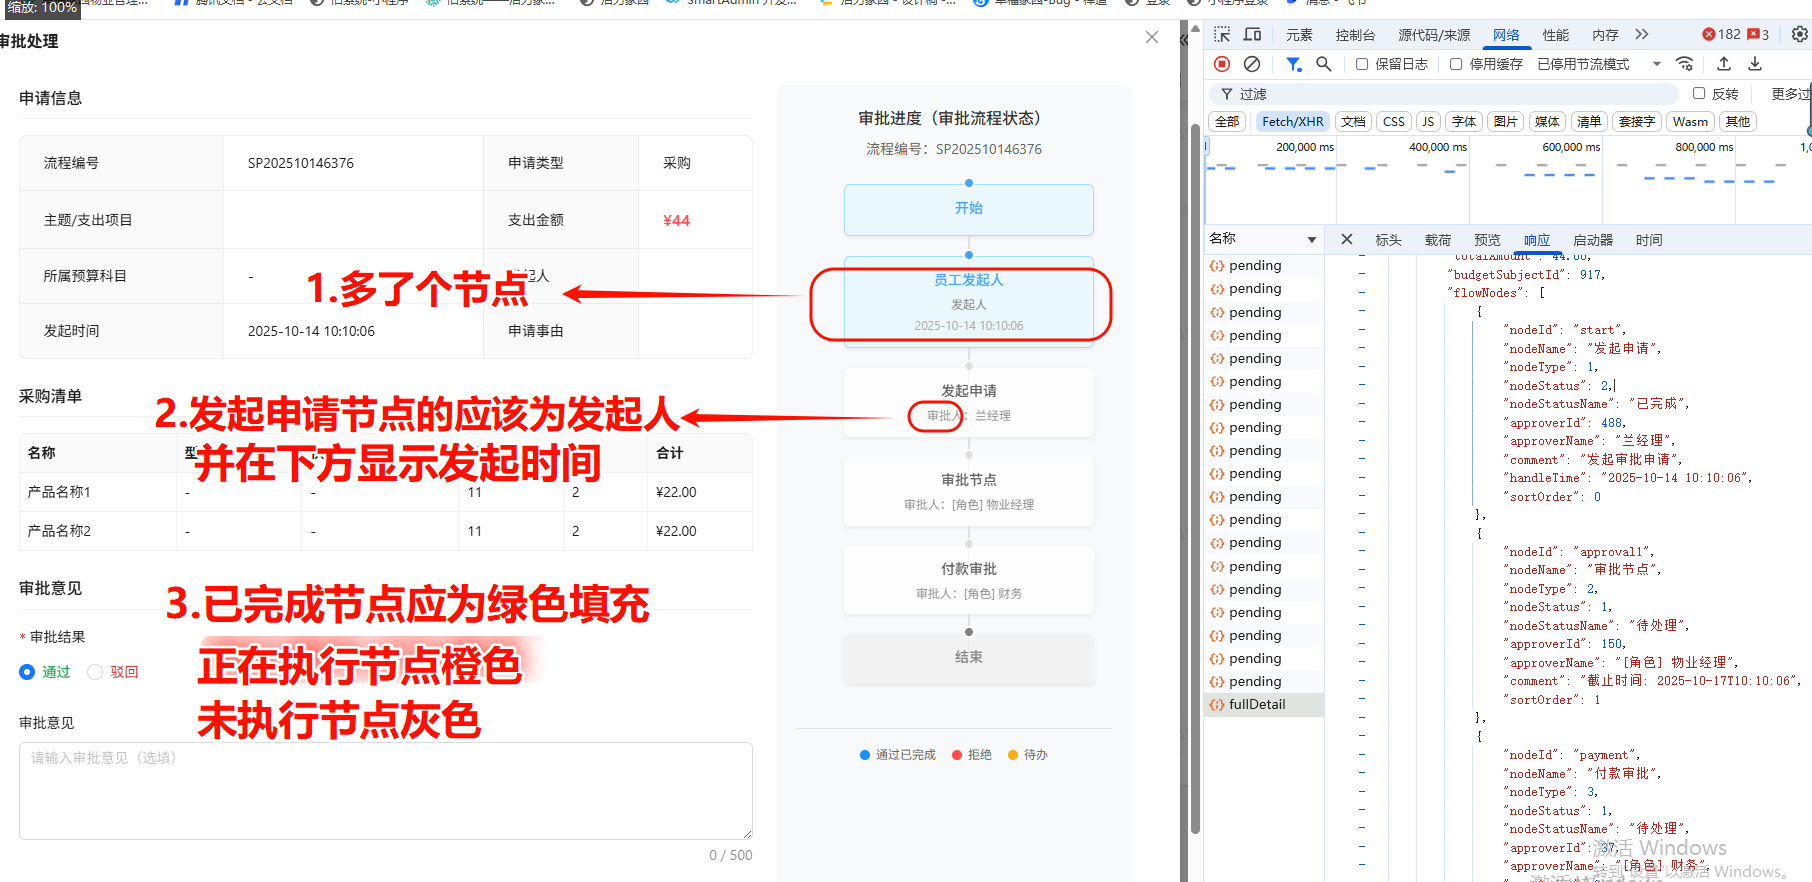Activate the inspect element picker icon
Viewport: 1812px width, 882px height.
[x=1222, y=34]
